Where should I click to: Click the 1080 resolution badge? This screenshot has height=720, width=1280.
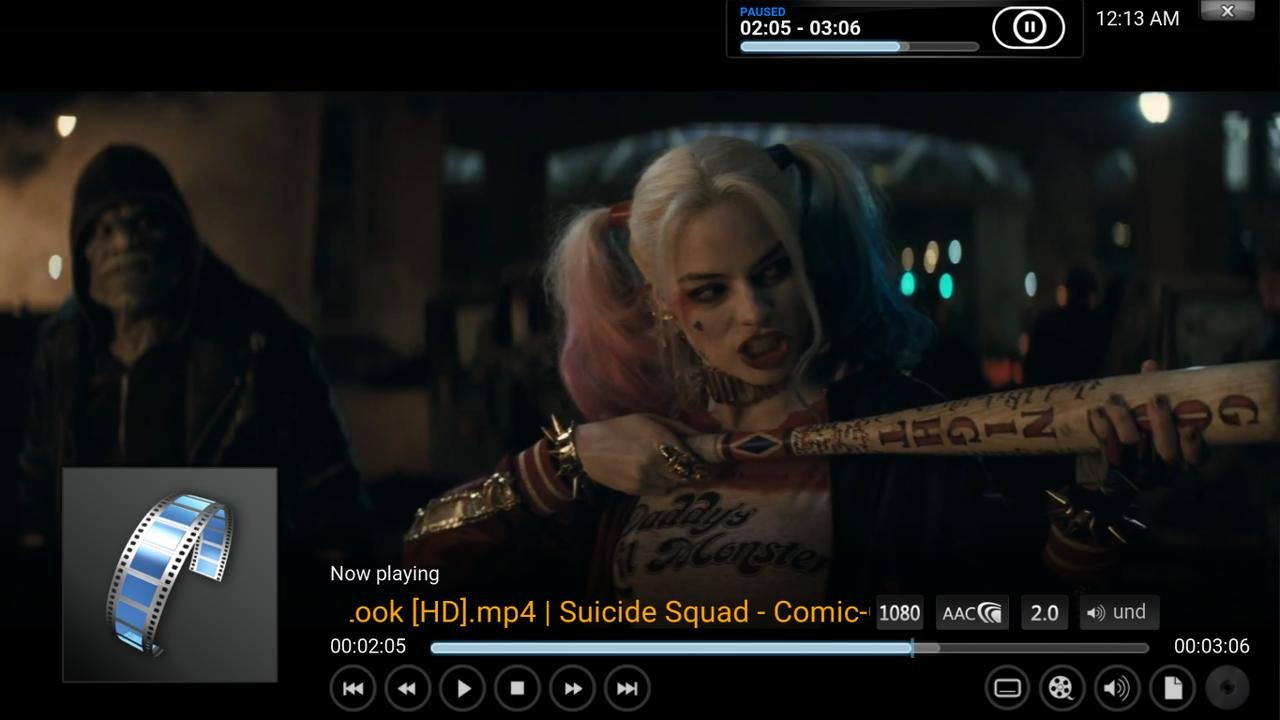(x=899, y=613)
